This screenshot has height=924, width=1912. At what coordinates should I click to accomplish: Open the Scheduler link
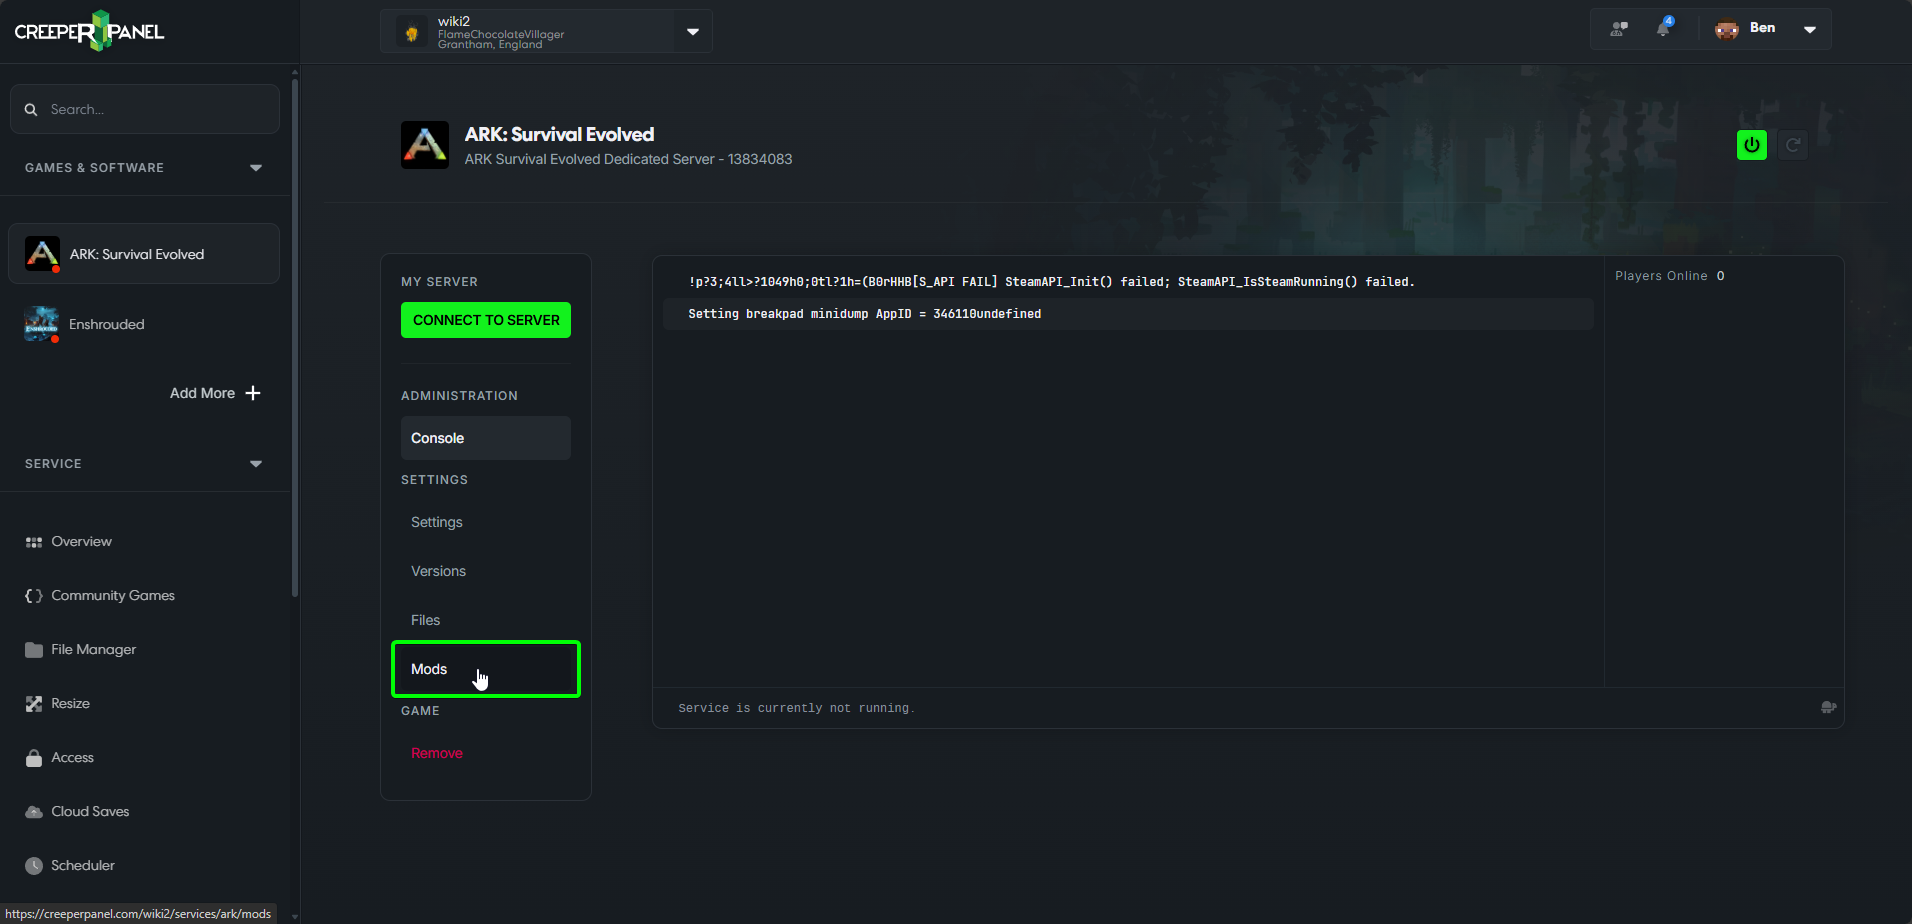click(83, 866)
